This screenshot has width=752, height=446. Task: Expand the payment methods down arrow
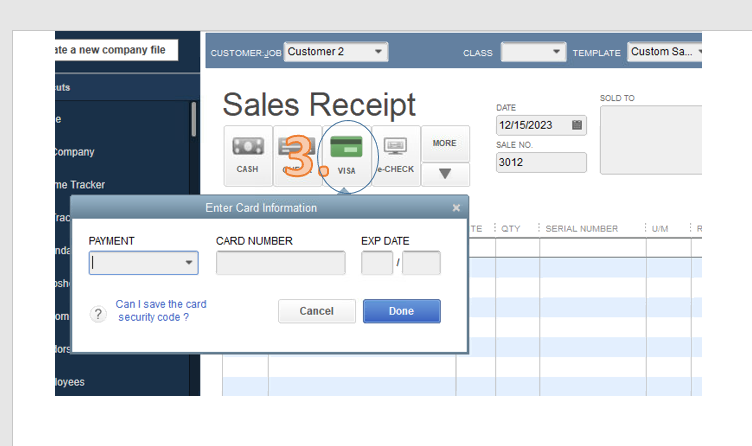(x=445, y=174)
